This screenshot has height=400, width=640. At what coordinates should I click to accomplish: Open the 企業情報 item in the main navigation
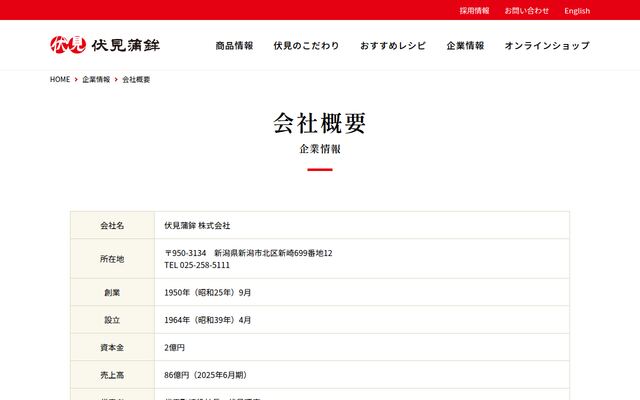(465, 45)
